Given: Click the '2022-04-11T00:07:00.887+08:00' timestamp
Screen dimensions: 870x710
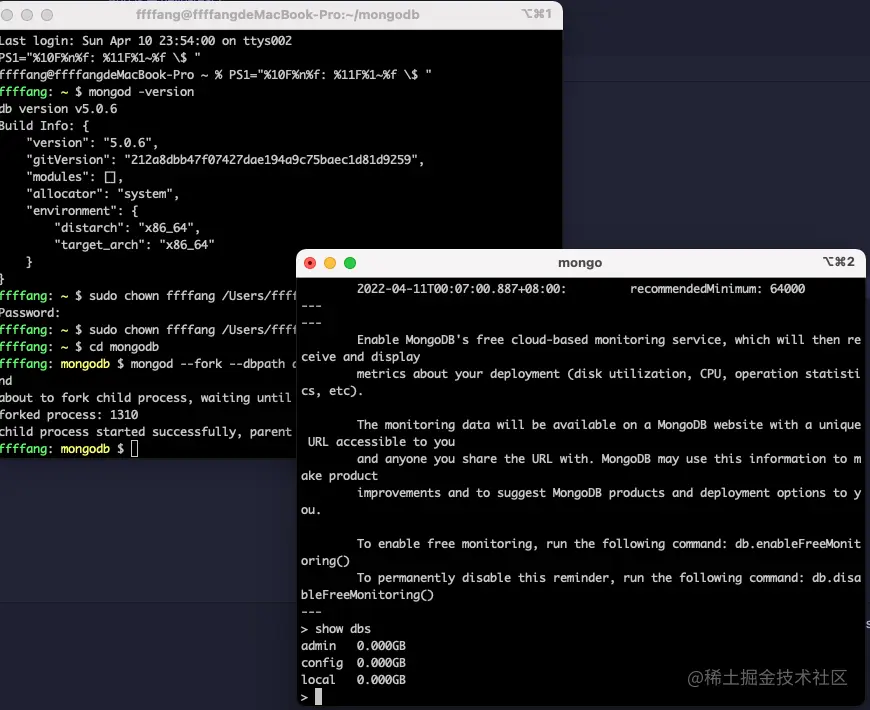Looking at the screenshot, I should click(x=461, y=288).
